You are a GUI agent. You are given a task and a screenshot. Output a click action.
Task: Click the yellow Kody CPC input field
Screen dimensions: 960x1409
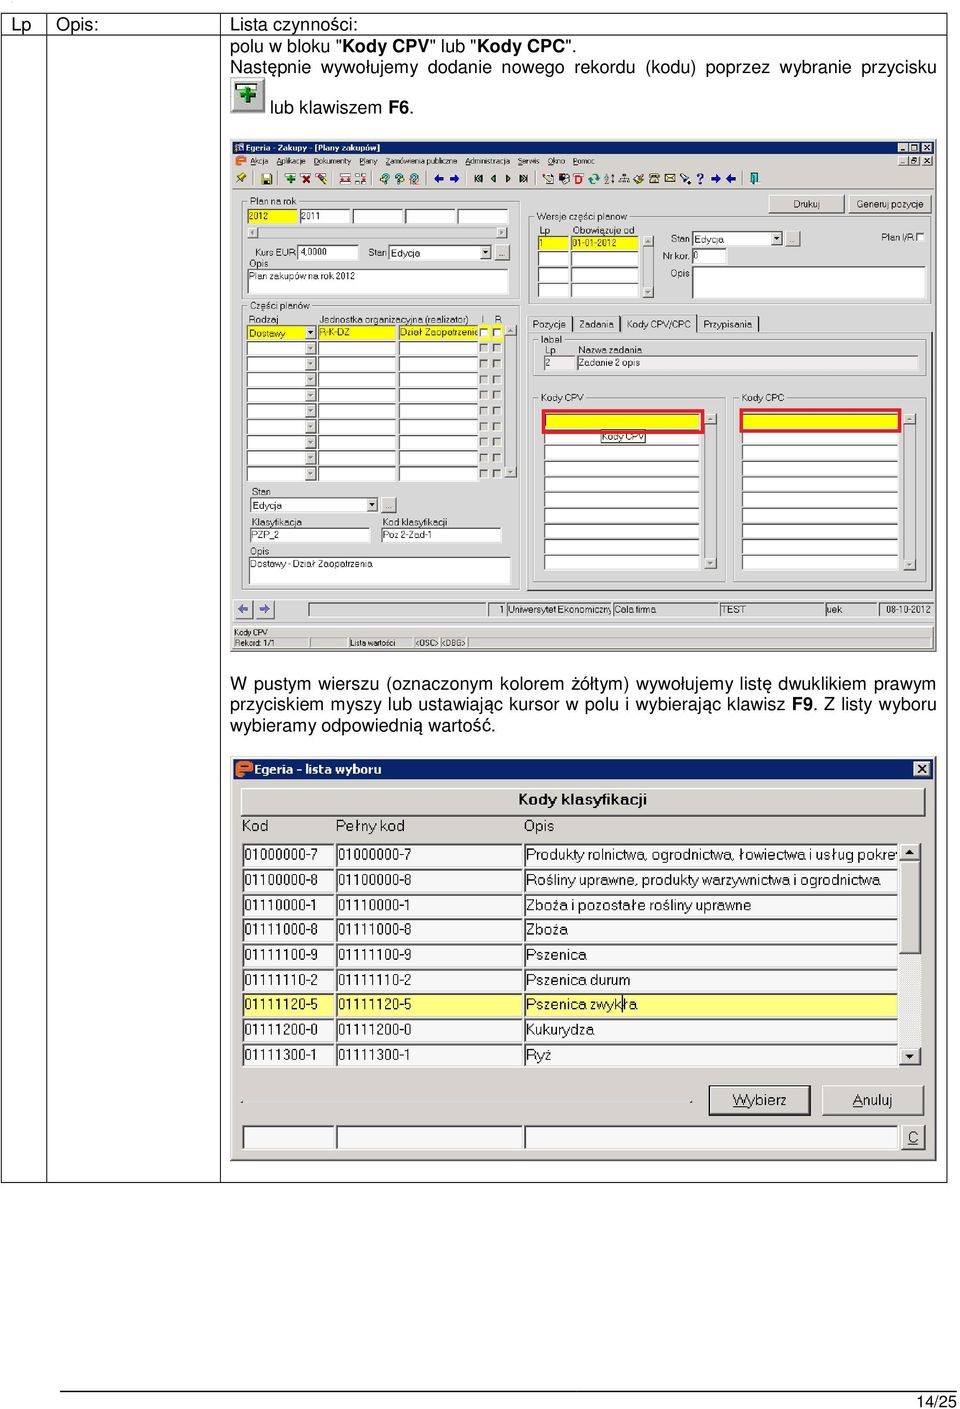coord(820,422)
